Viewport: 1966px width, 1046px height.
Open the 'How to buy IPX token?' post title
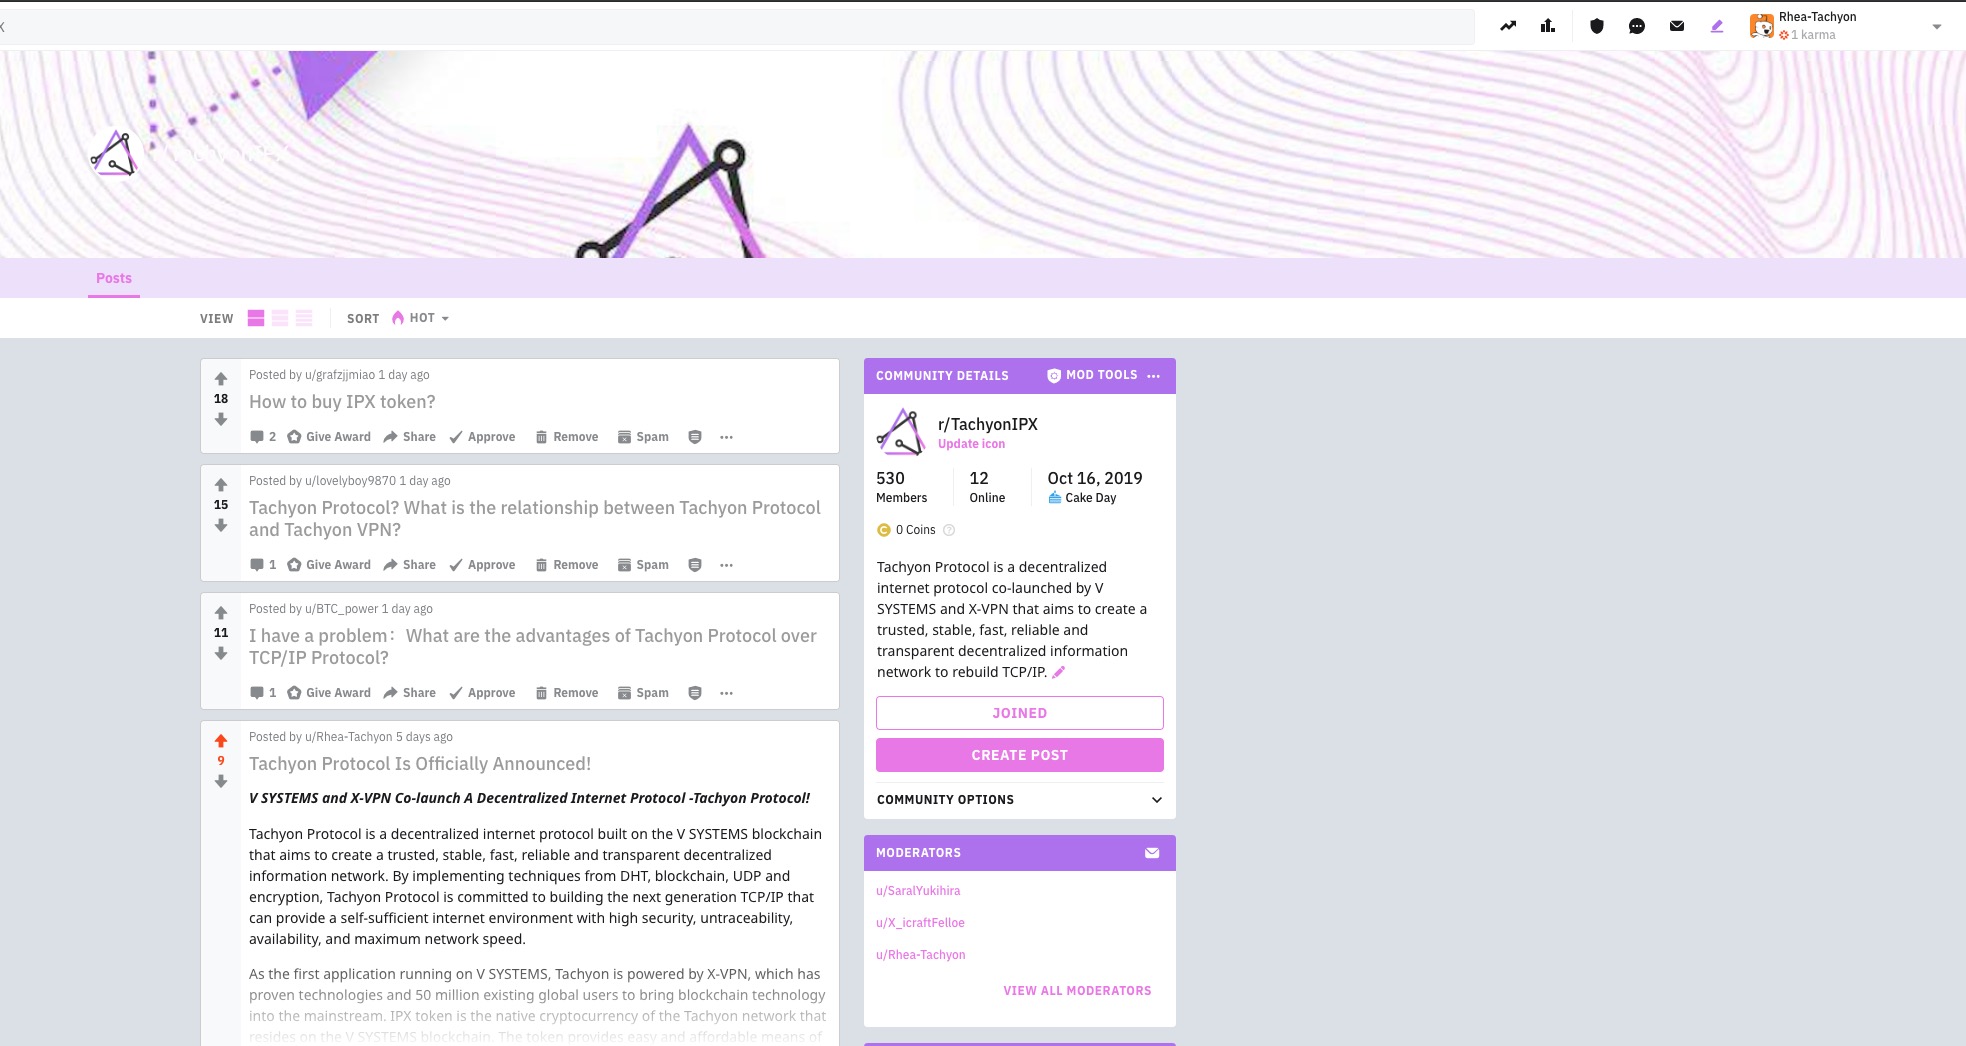tap(342, 402)
